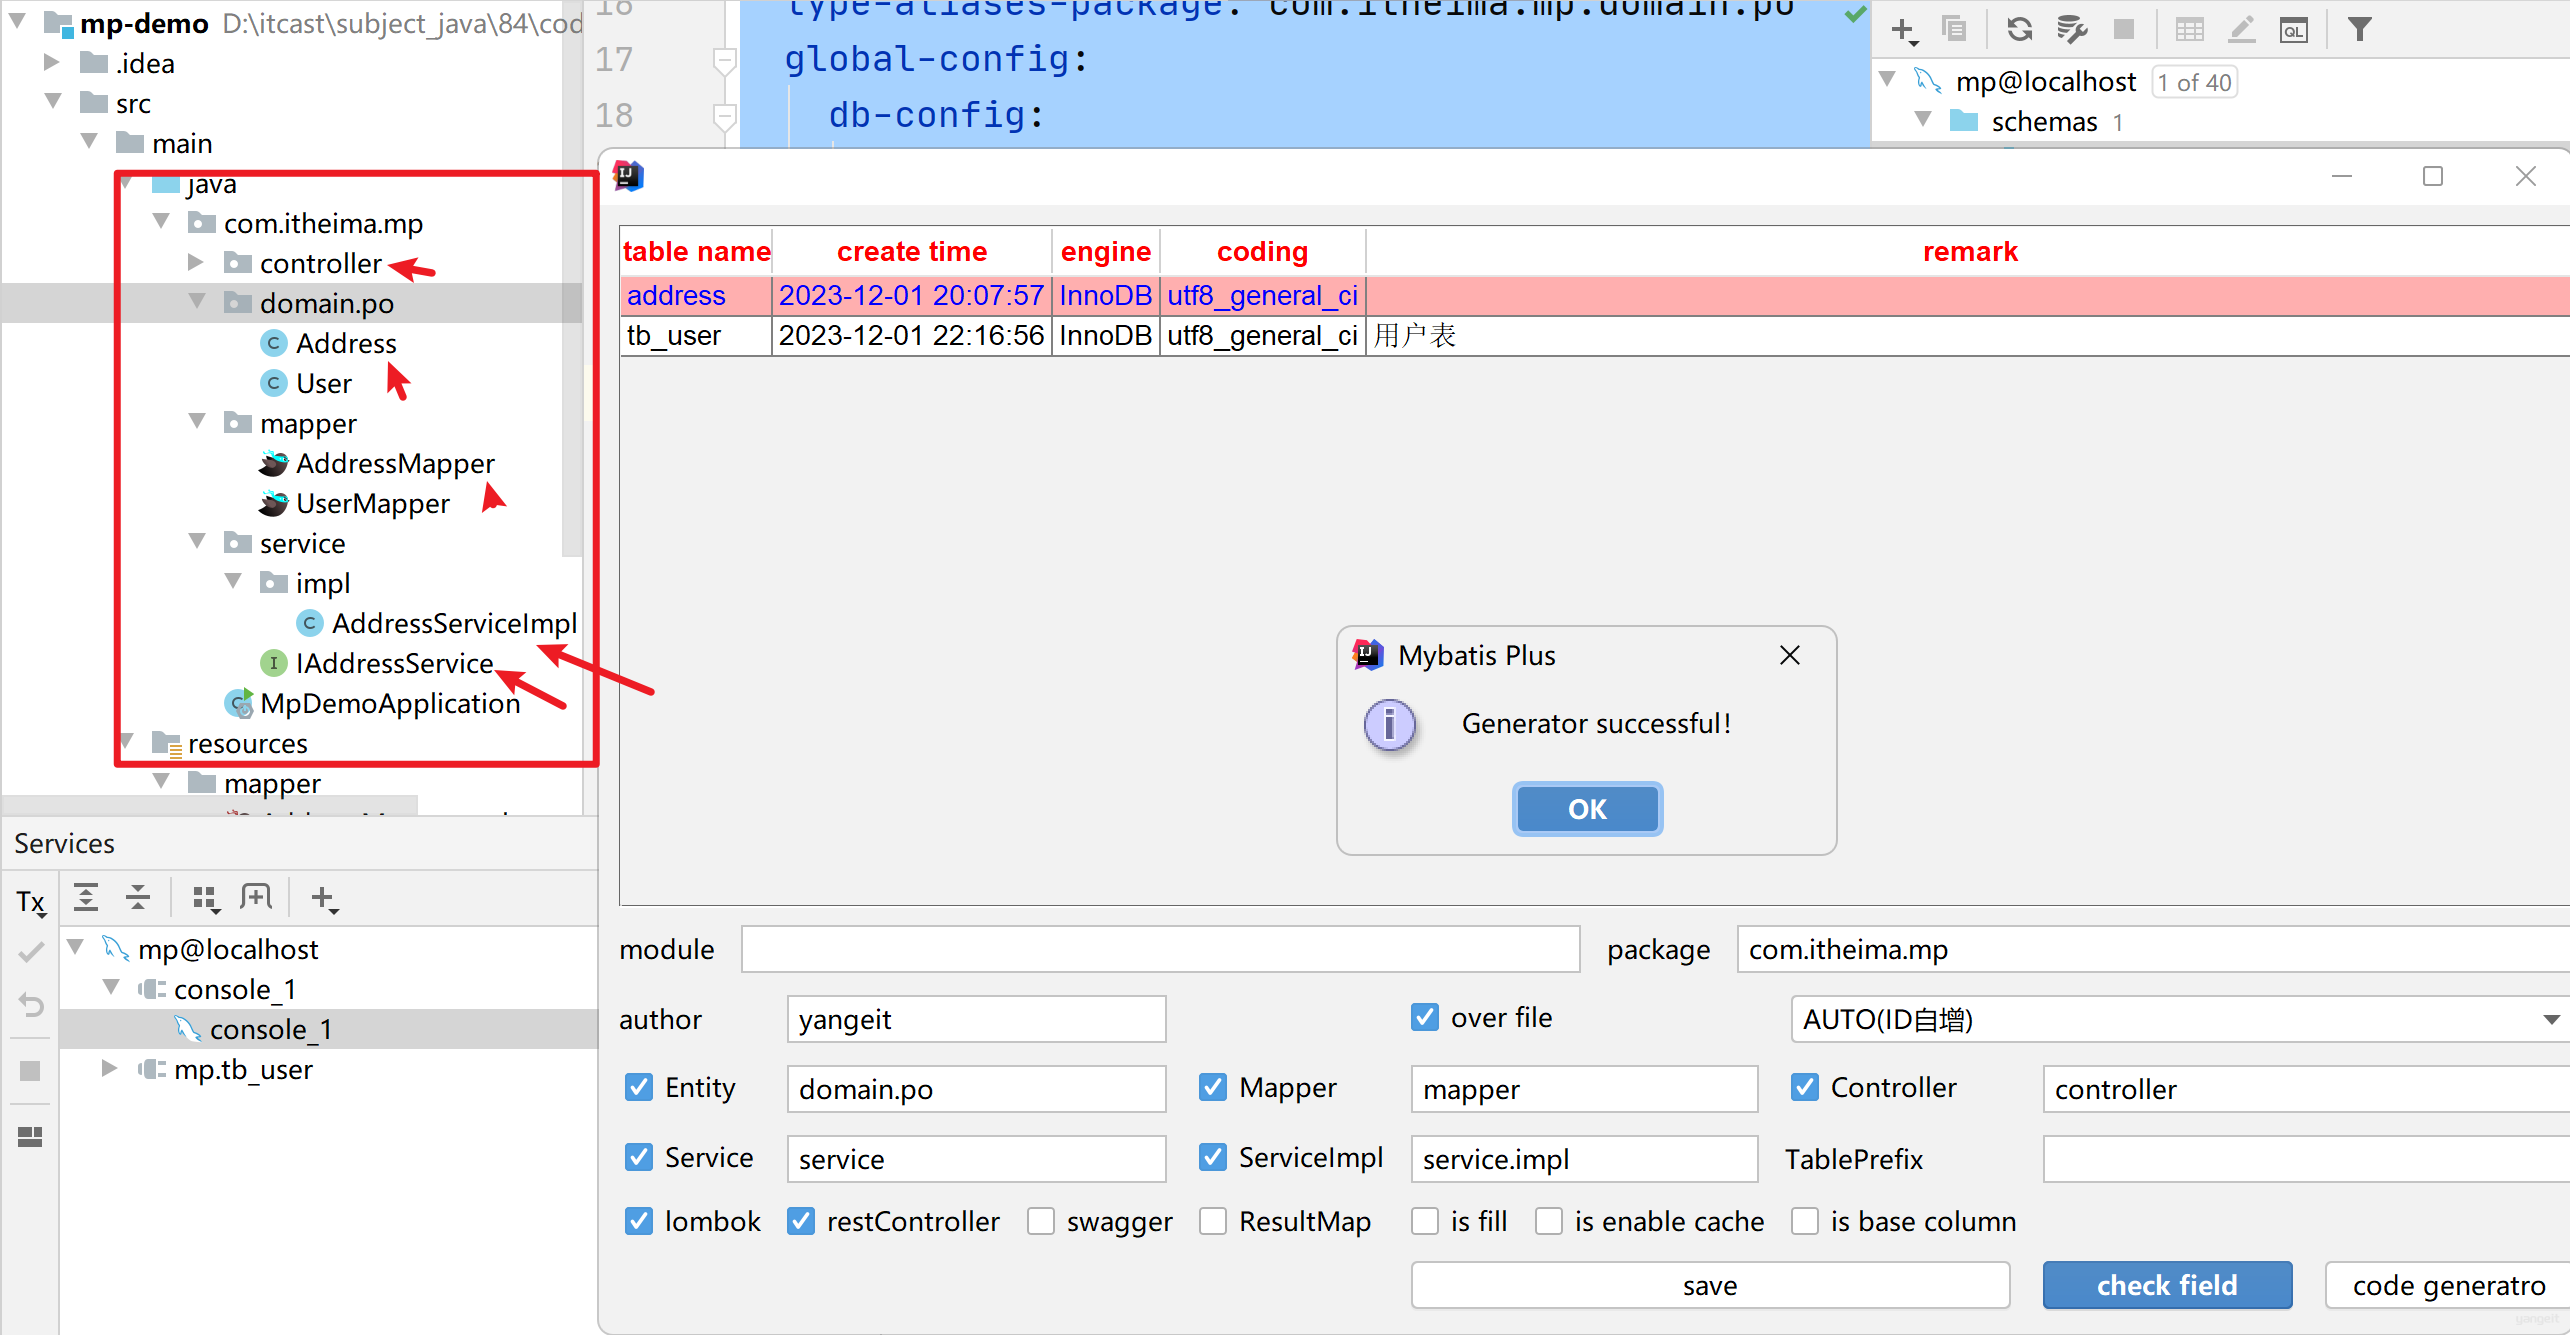Uncheck the Entity checkbox

638,1087
